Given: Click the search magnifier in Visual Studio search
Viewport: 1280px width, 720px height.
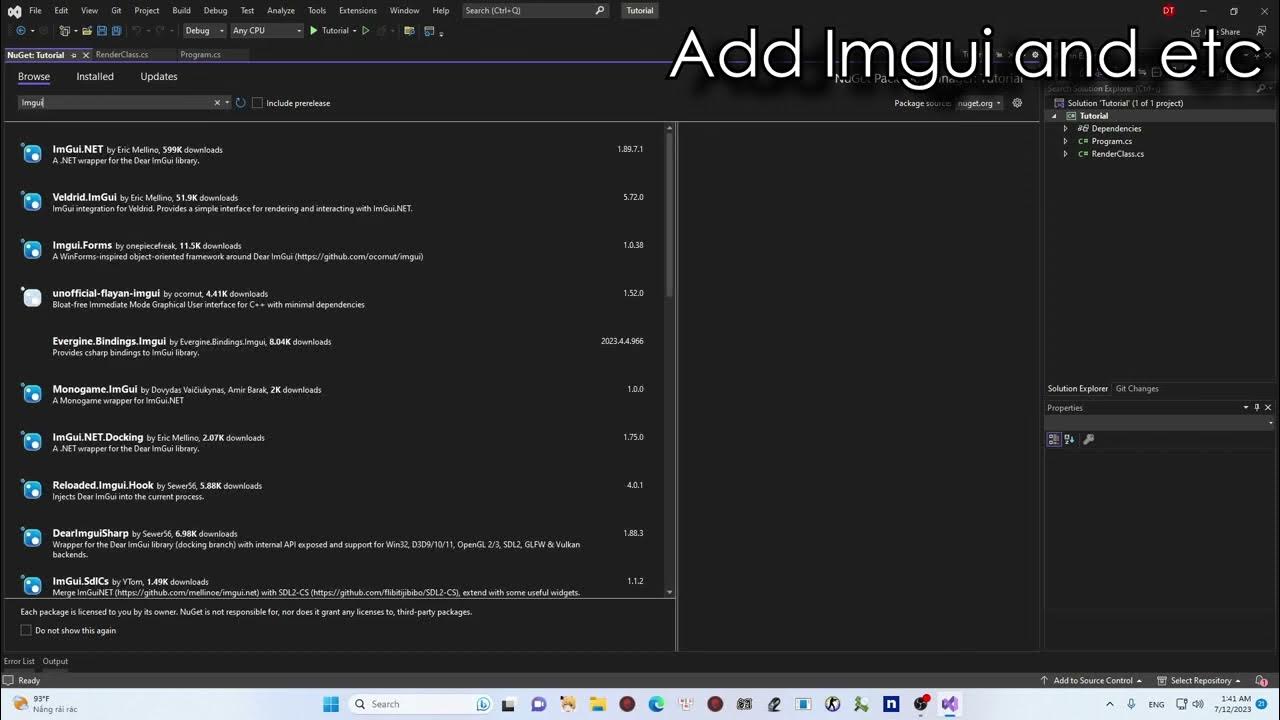Looking at the screenshot, I should [600, 10].
